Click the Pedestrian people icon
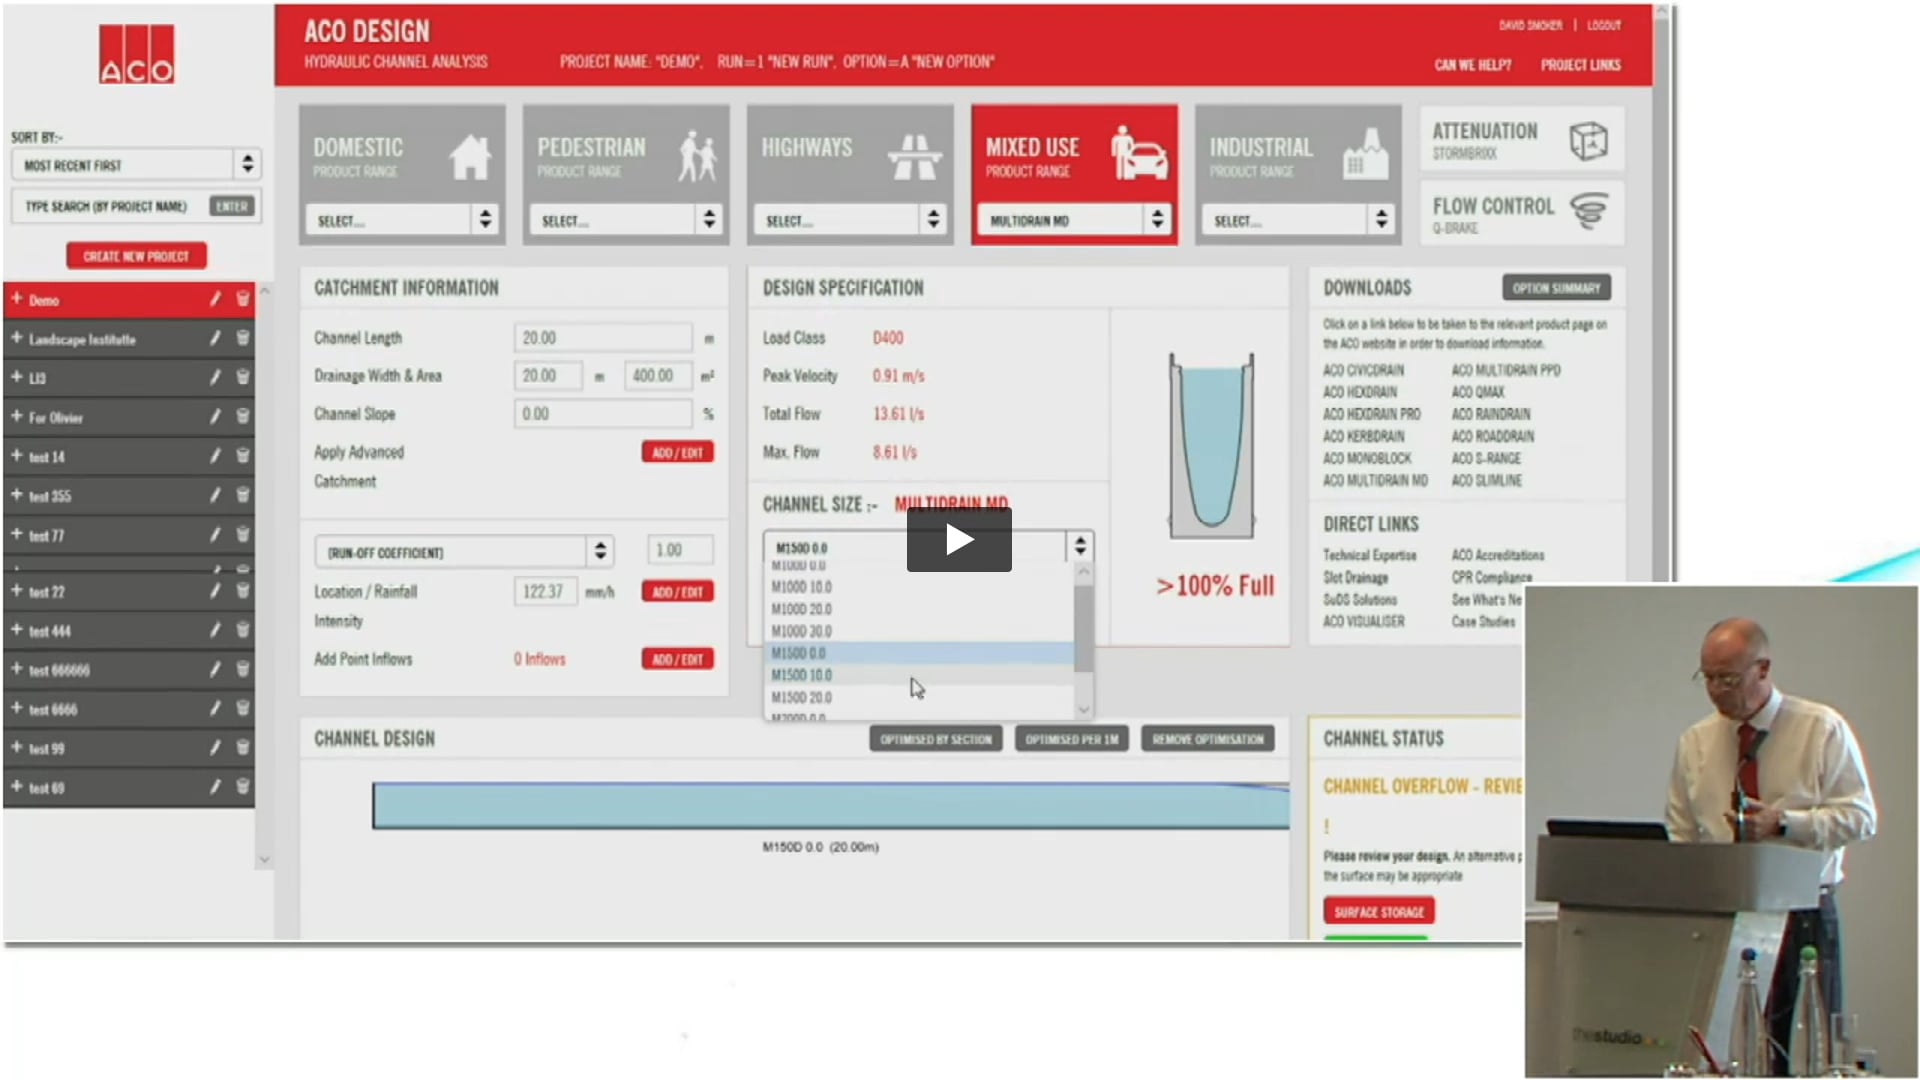 pos(697,156)
